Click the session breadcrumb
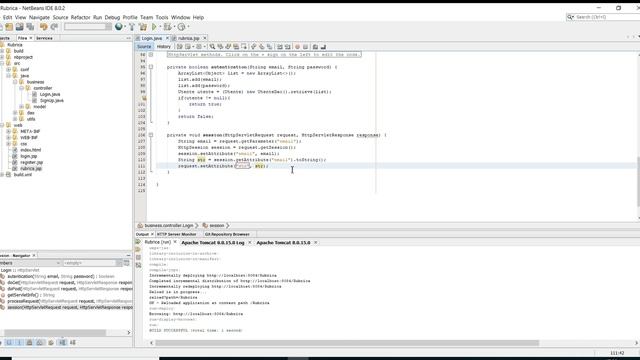This screenshot has height=360, width=640. [217, 225]
